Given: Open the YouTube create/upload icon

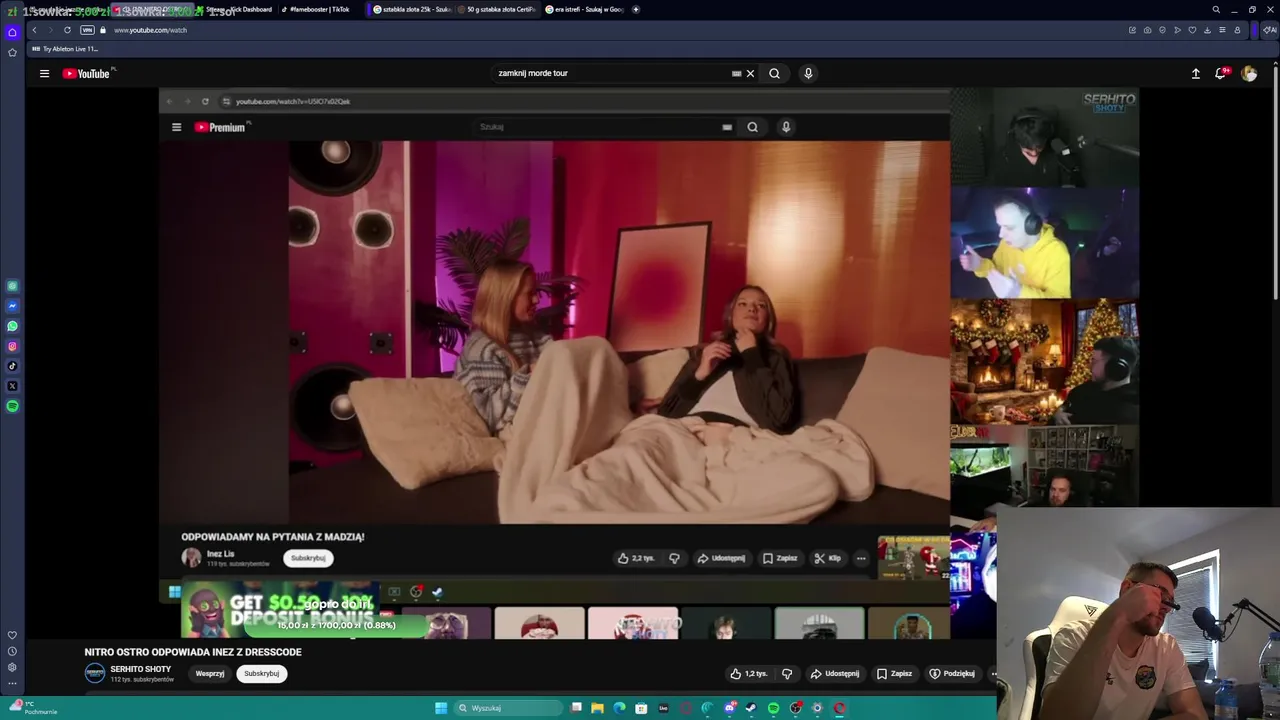Looking at the screenshot, I should click(1195, 73).
